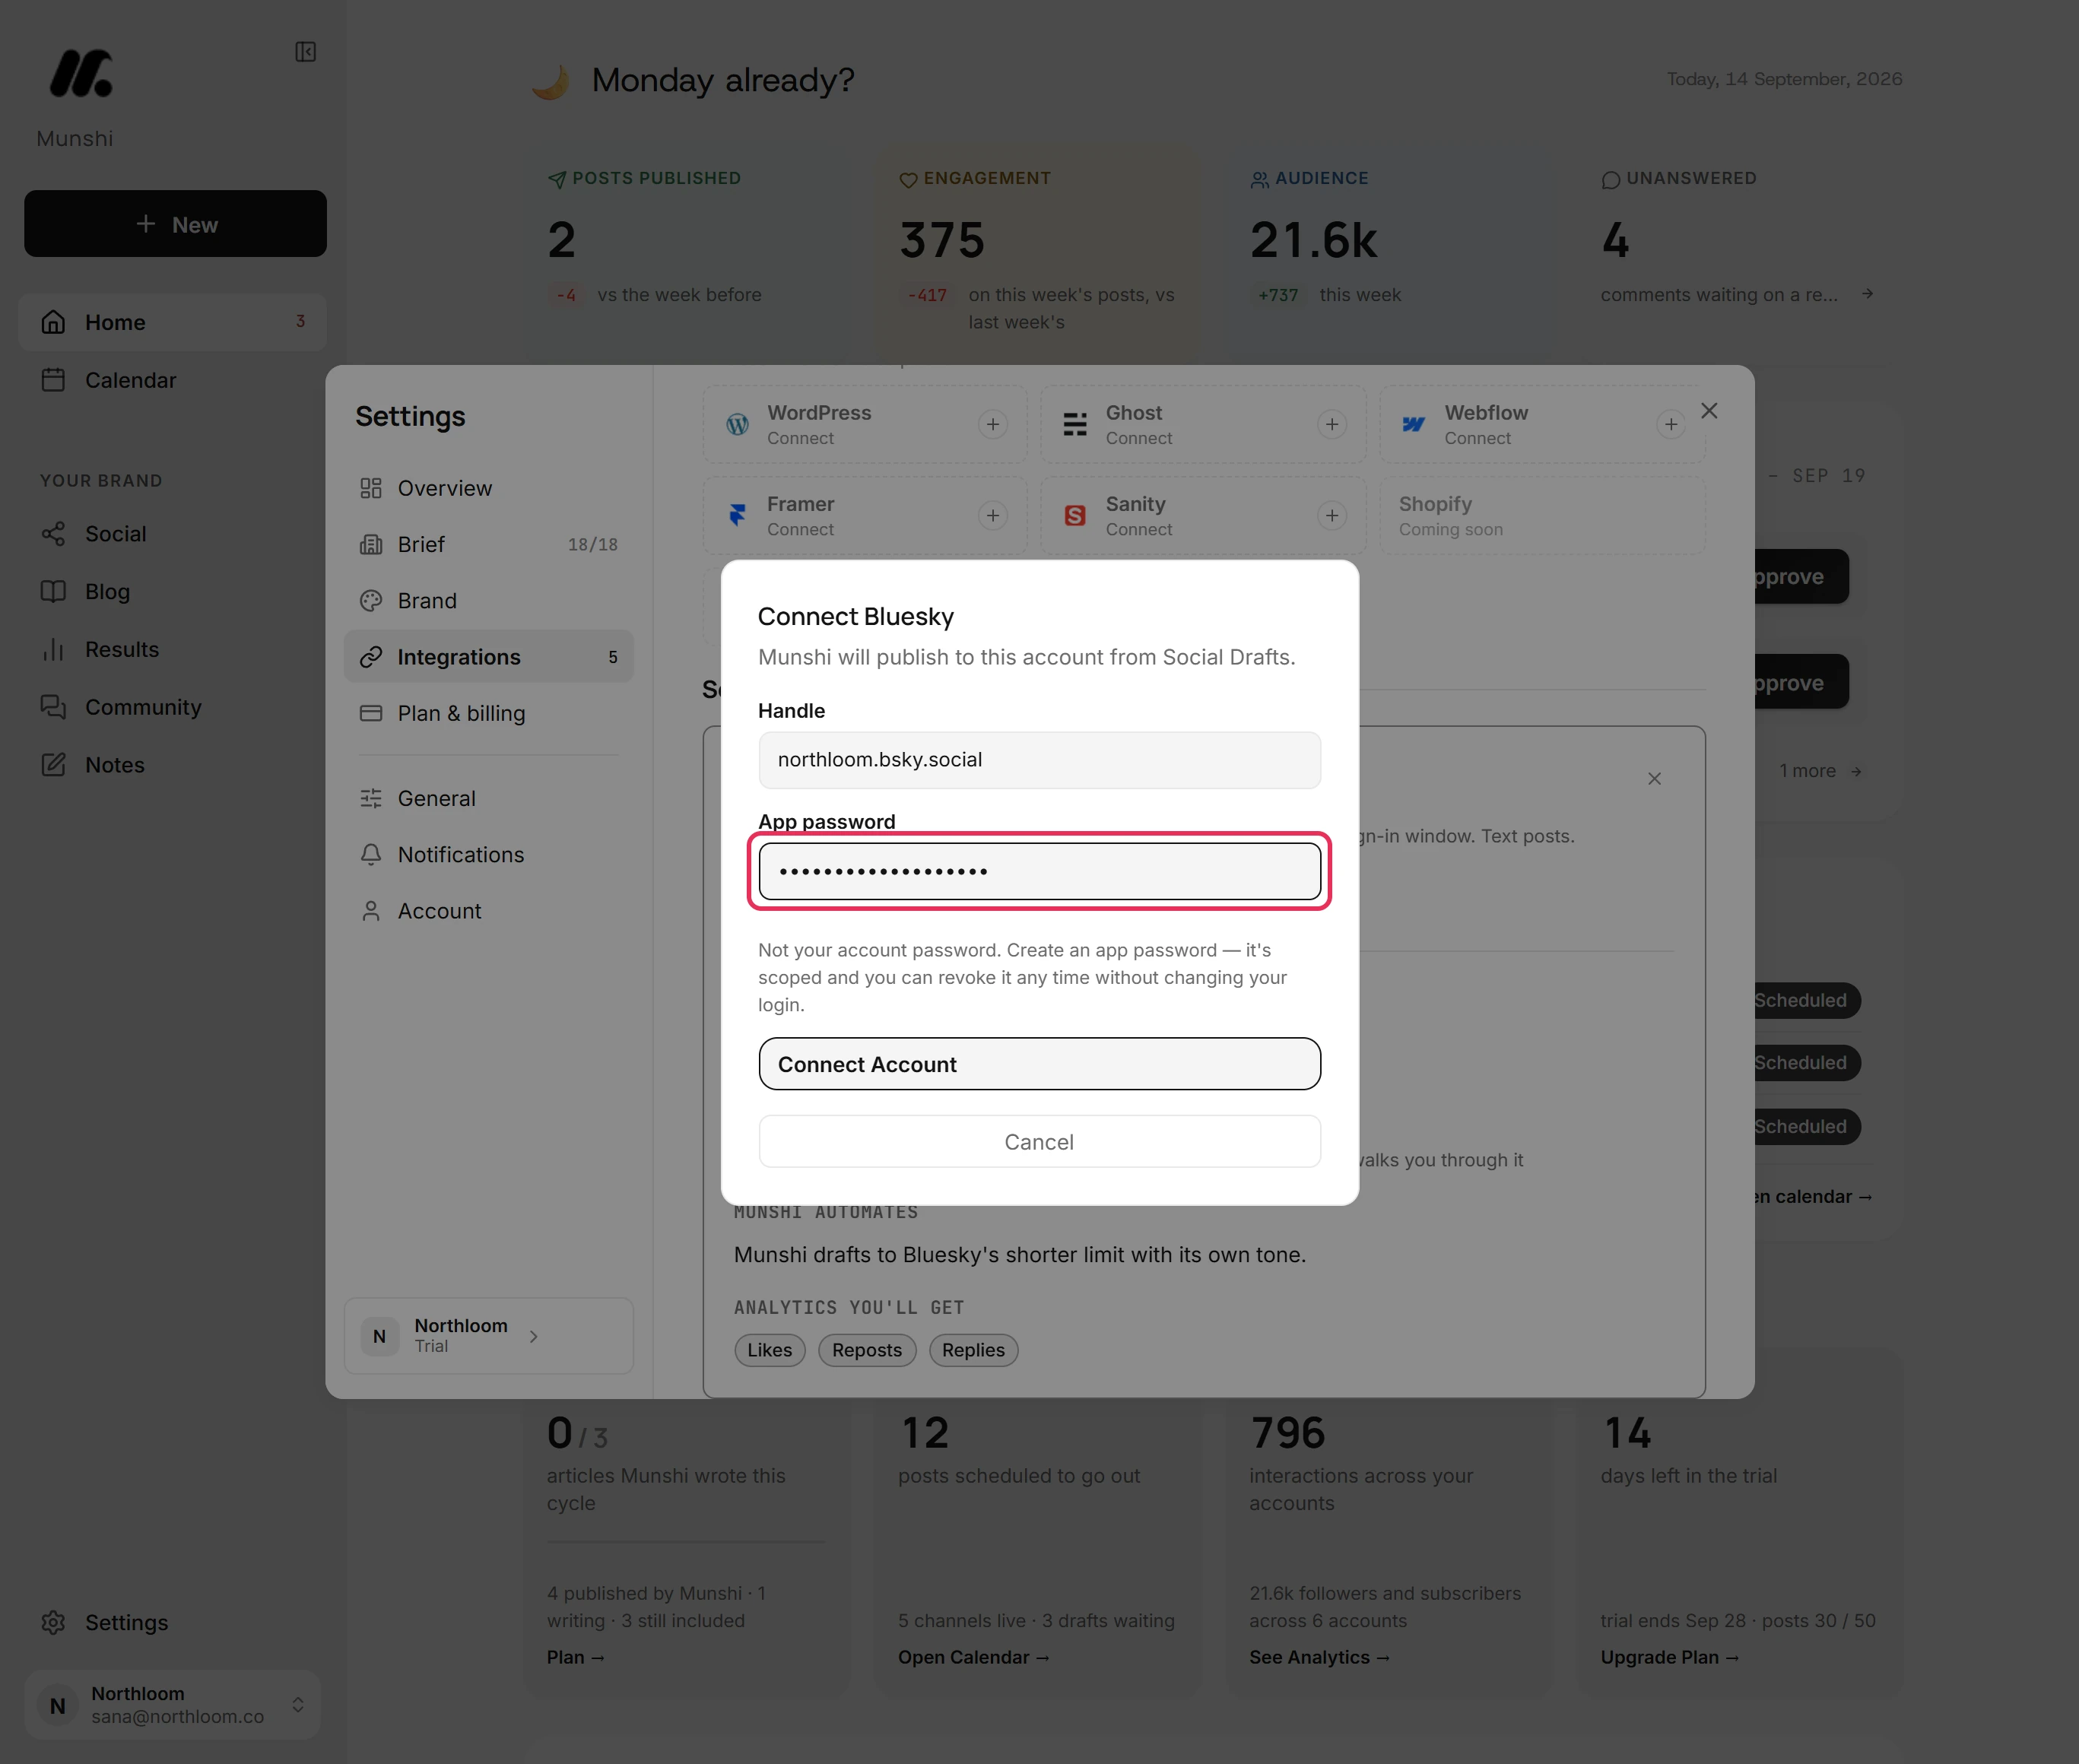
Task: Go to Social in sidebar
Action: (172, 534)
